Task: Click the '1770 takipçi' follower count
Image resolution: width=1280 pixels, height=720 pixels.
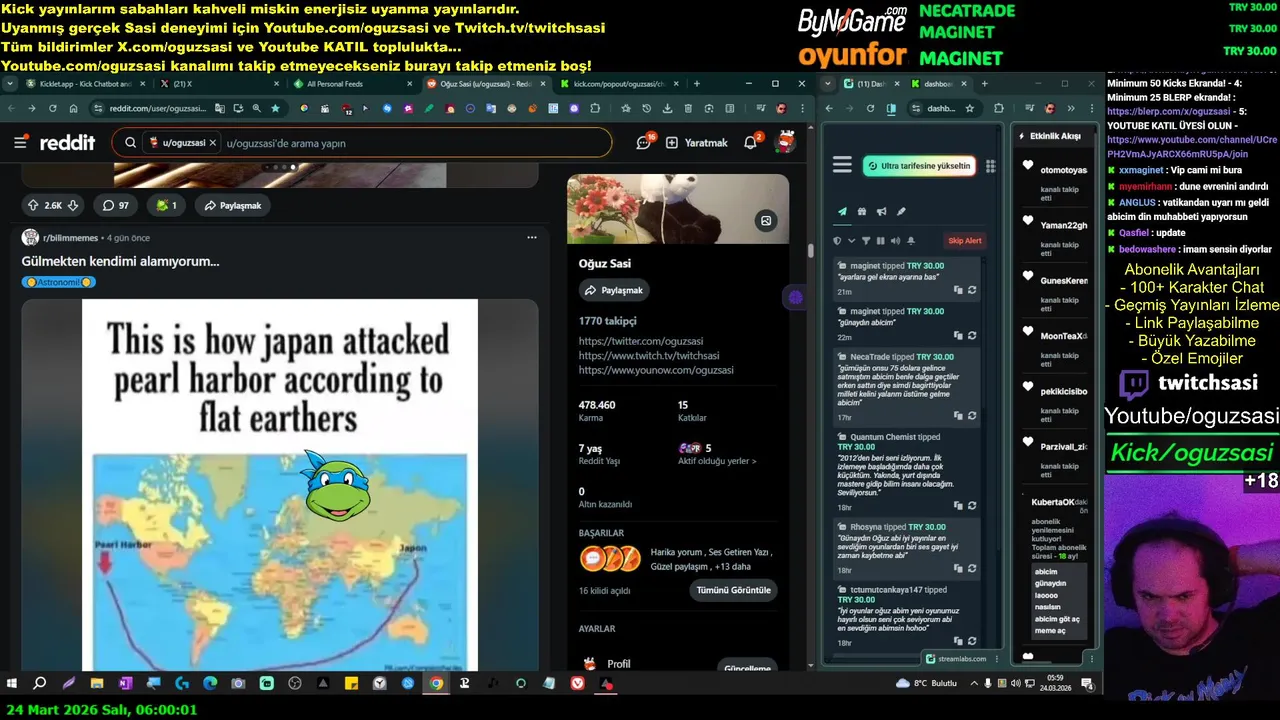Action: 607,321
